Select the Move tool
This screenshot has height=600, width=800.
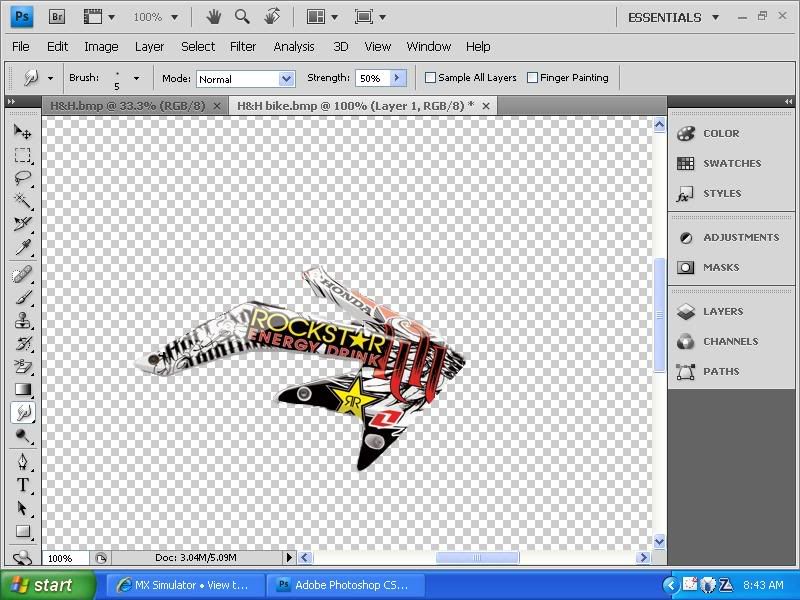[x=22, y=132]
